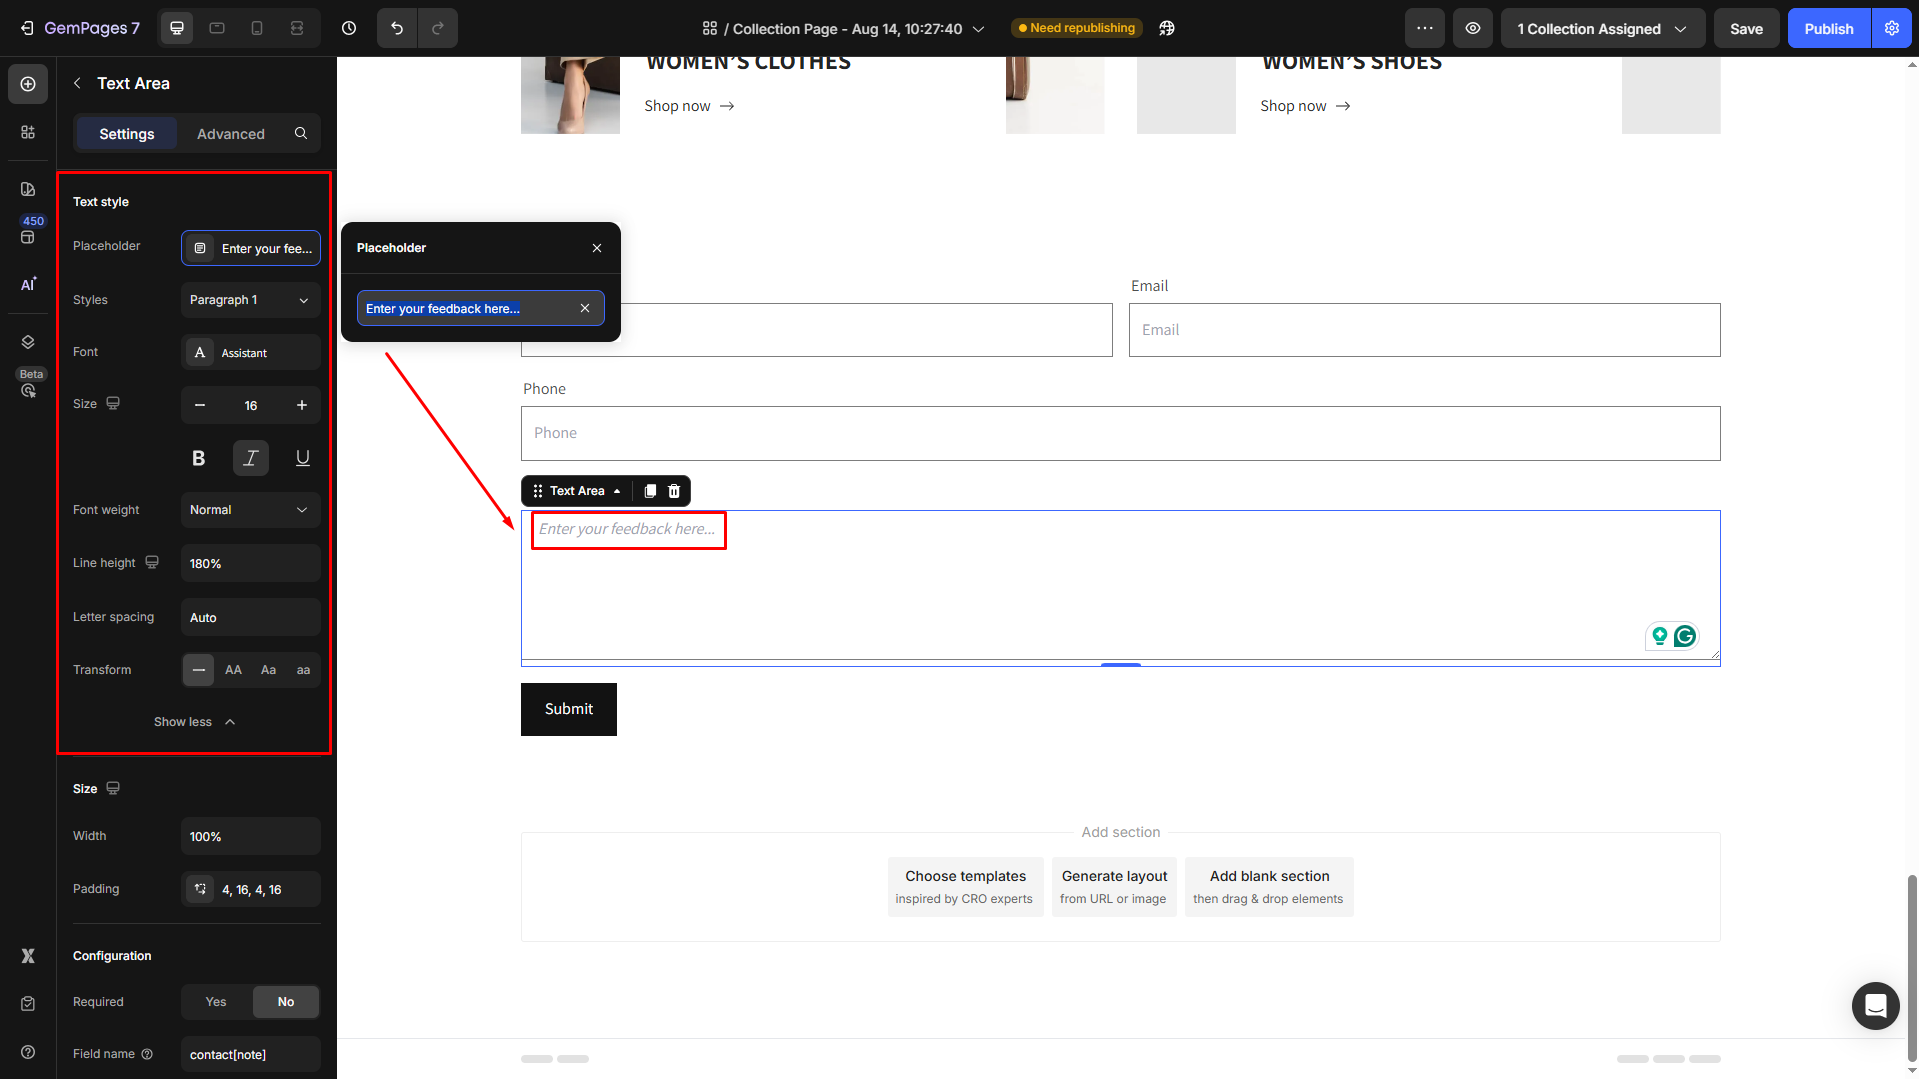
Task: Switch to the Advanced tab
Action: 231,133
